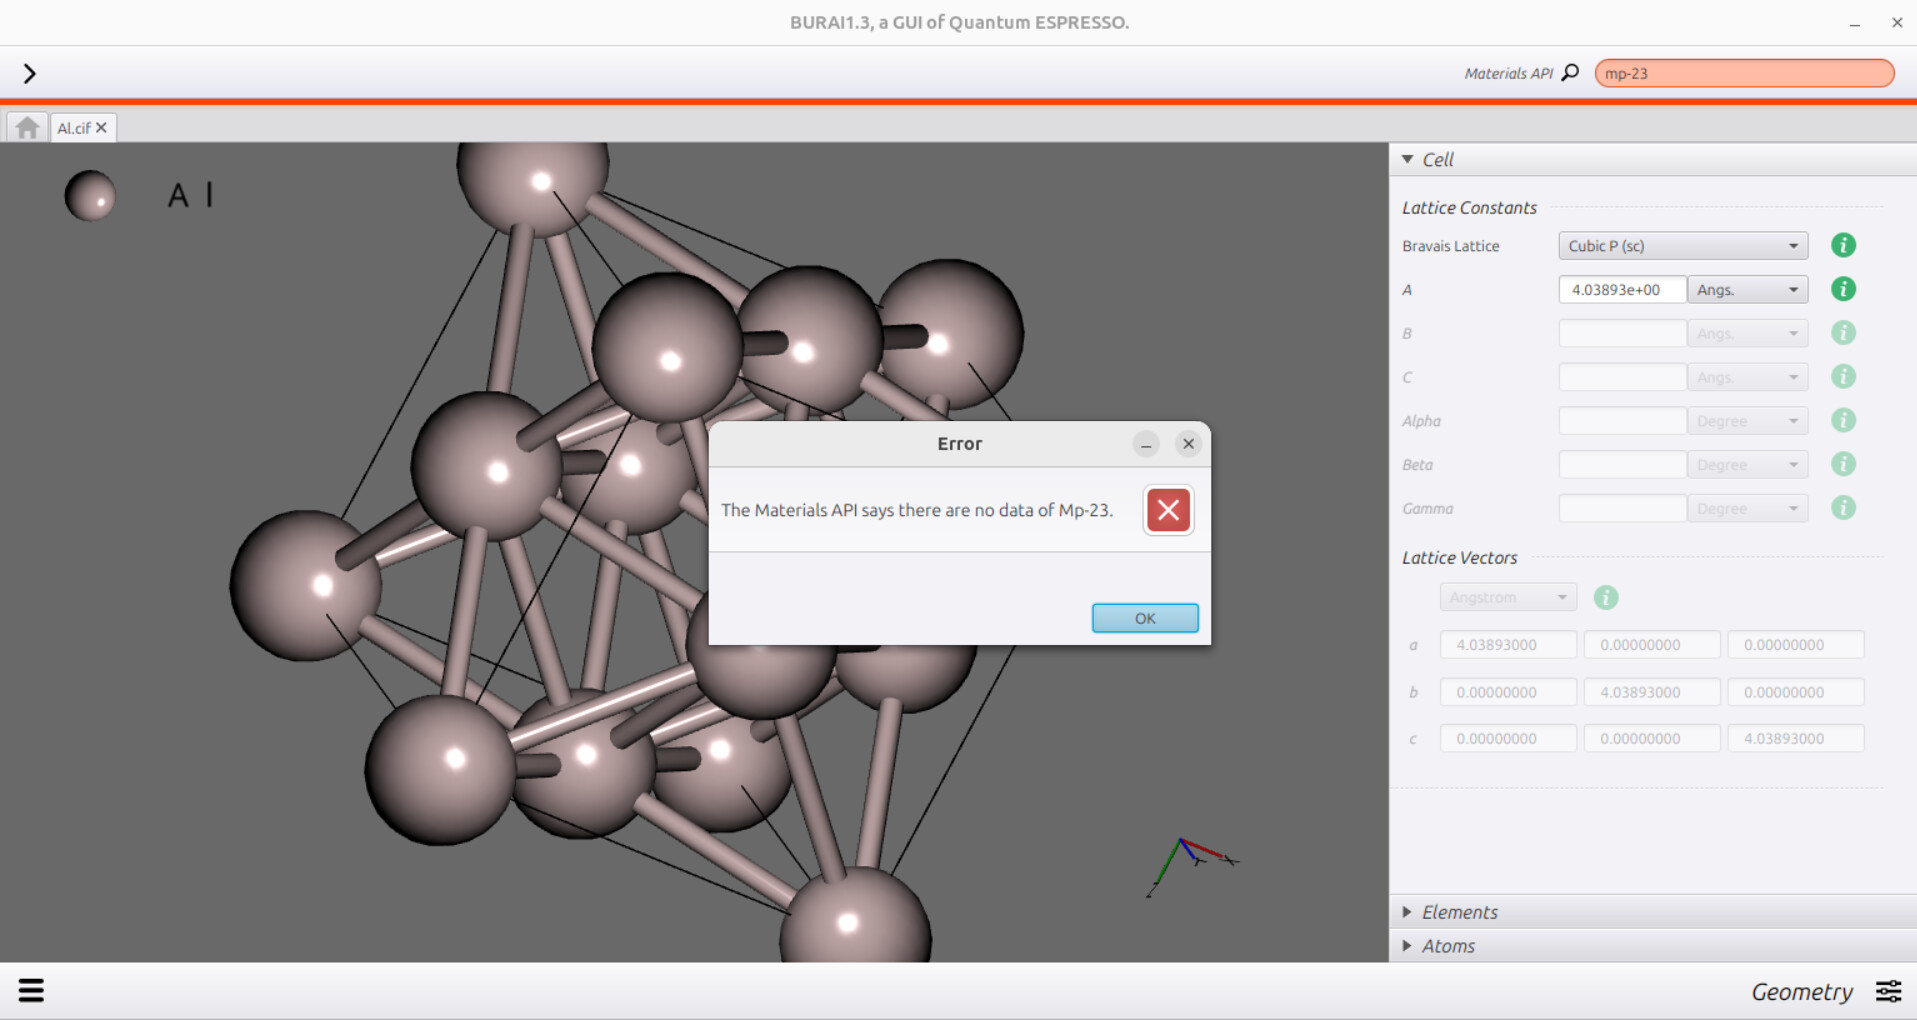Minimize the Error dialog
This screenshot has width=1917, height=1020.
click(1146, 444)
